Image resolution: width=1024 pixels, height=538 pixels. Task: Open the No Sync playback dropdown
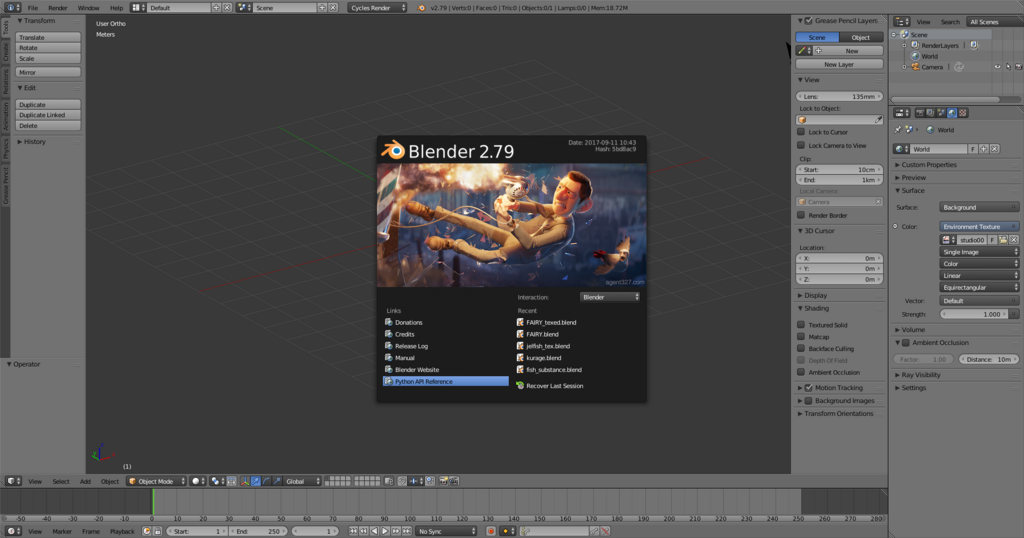[447, 531]
